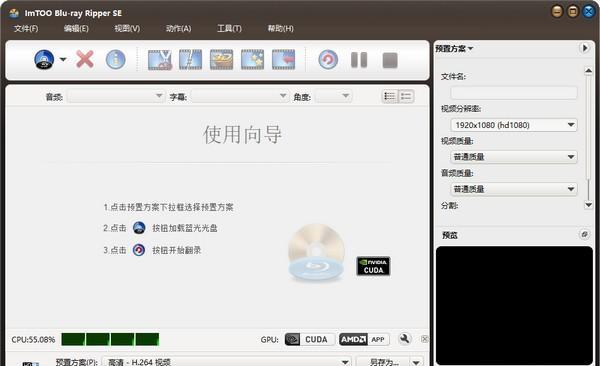The height and width of the screenshot is (366, 600).
Task: Toggle the NVIDIA CUDA GPU button
Action: (310, 340)
